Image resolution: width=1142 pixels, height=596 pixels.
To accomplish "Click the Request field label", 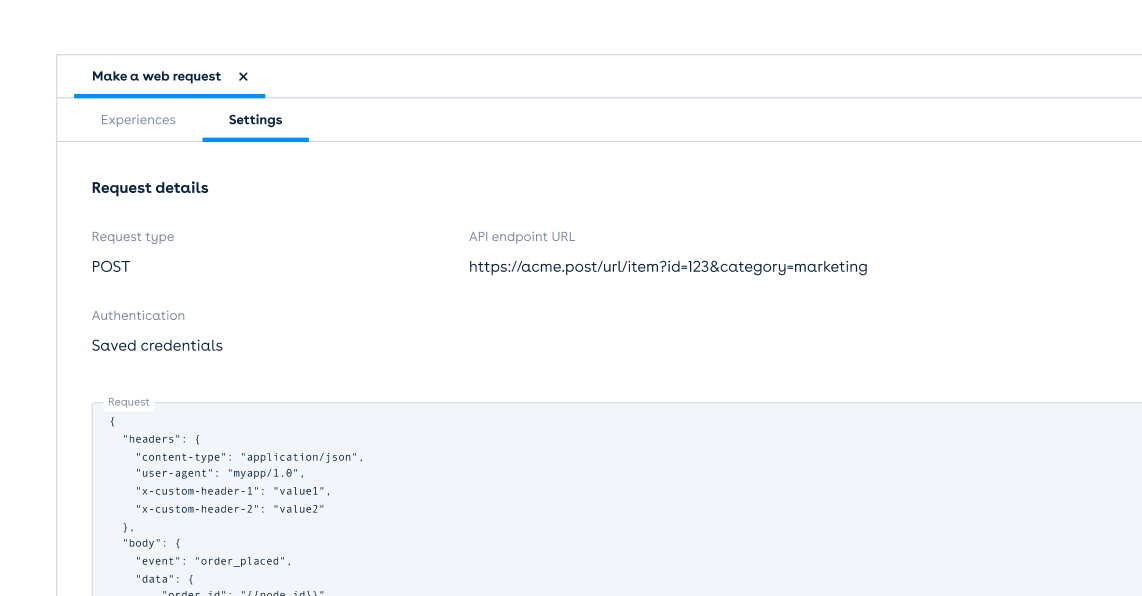I will point(130,402).
